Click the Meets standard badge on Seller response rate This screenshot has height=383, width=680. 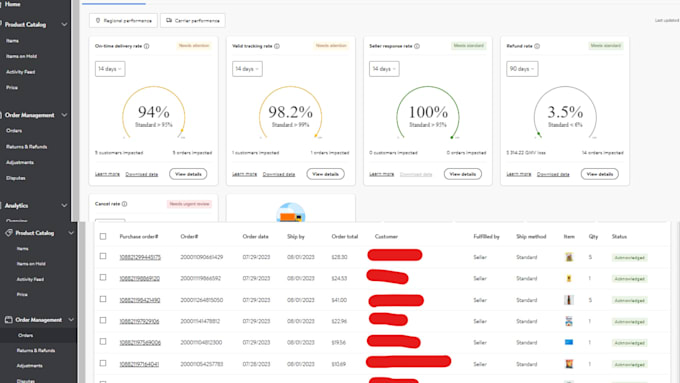click(x=468, y=46)
